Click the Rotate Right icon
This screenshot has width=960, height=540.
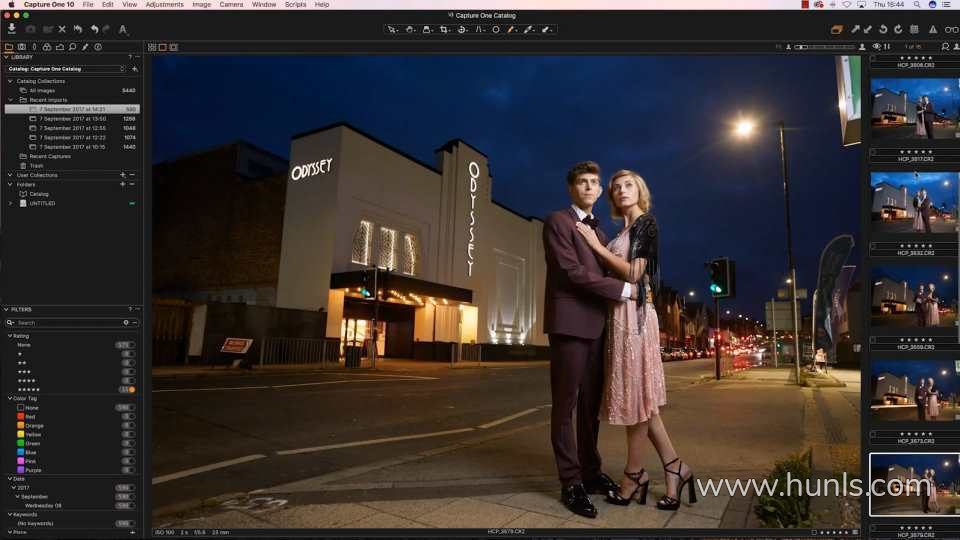pos(898,29)
